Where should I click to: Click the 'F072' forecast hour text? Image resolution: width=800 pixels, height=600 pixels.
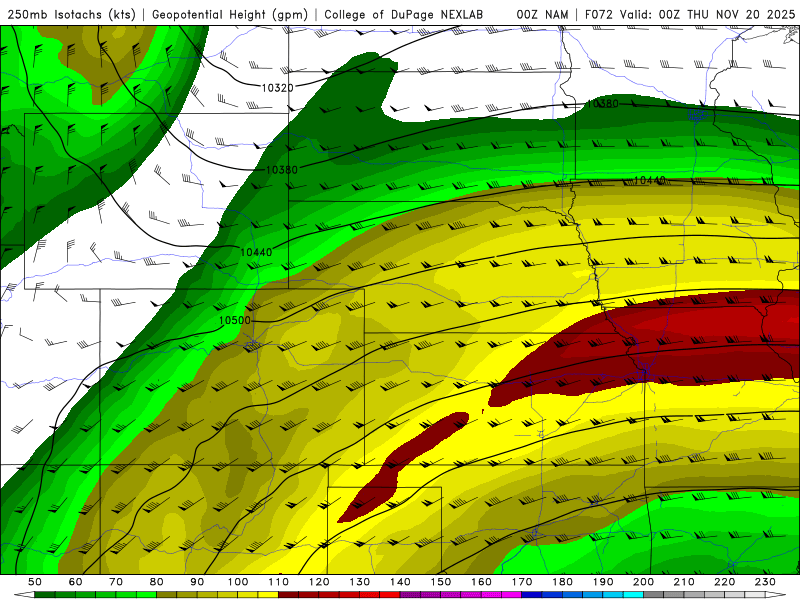599,15
